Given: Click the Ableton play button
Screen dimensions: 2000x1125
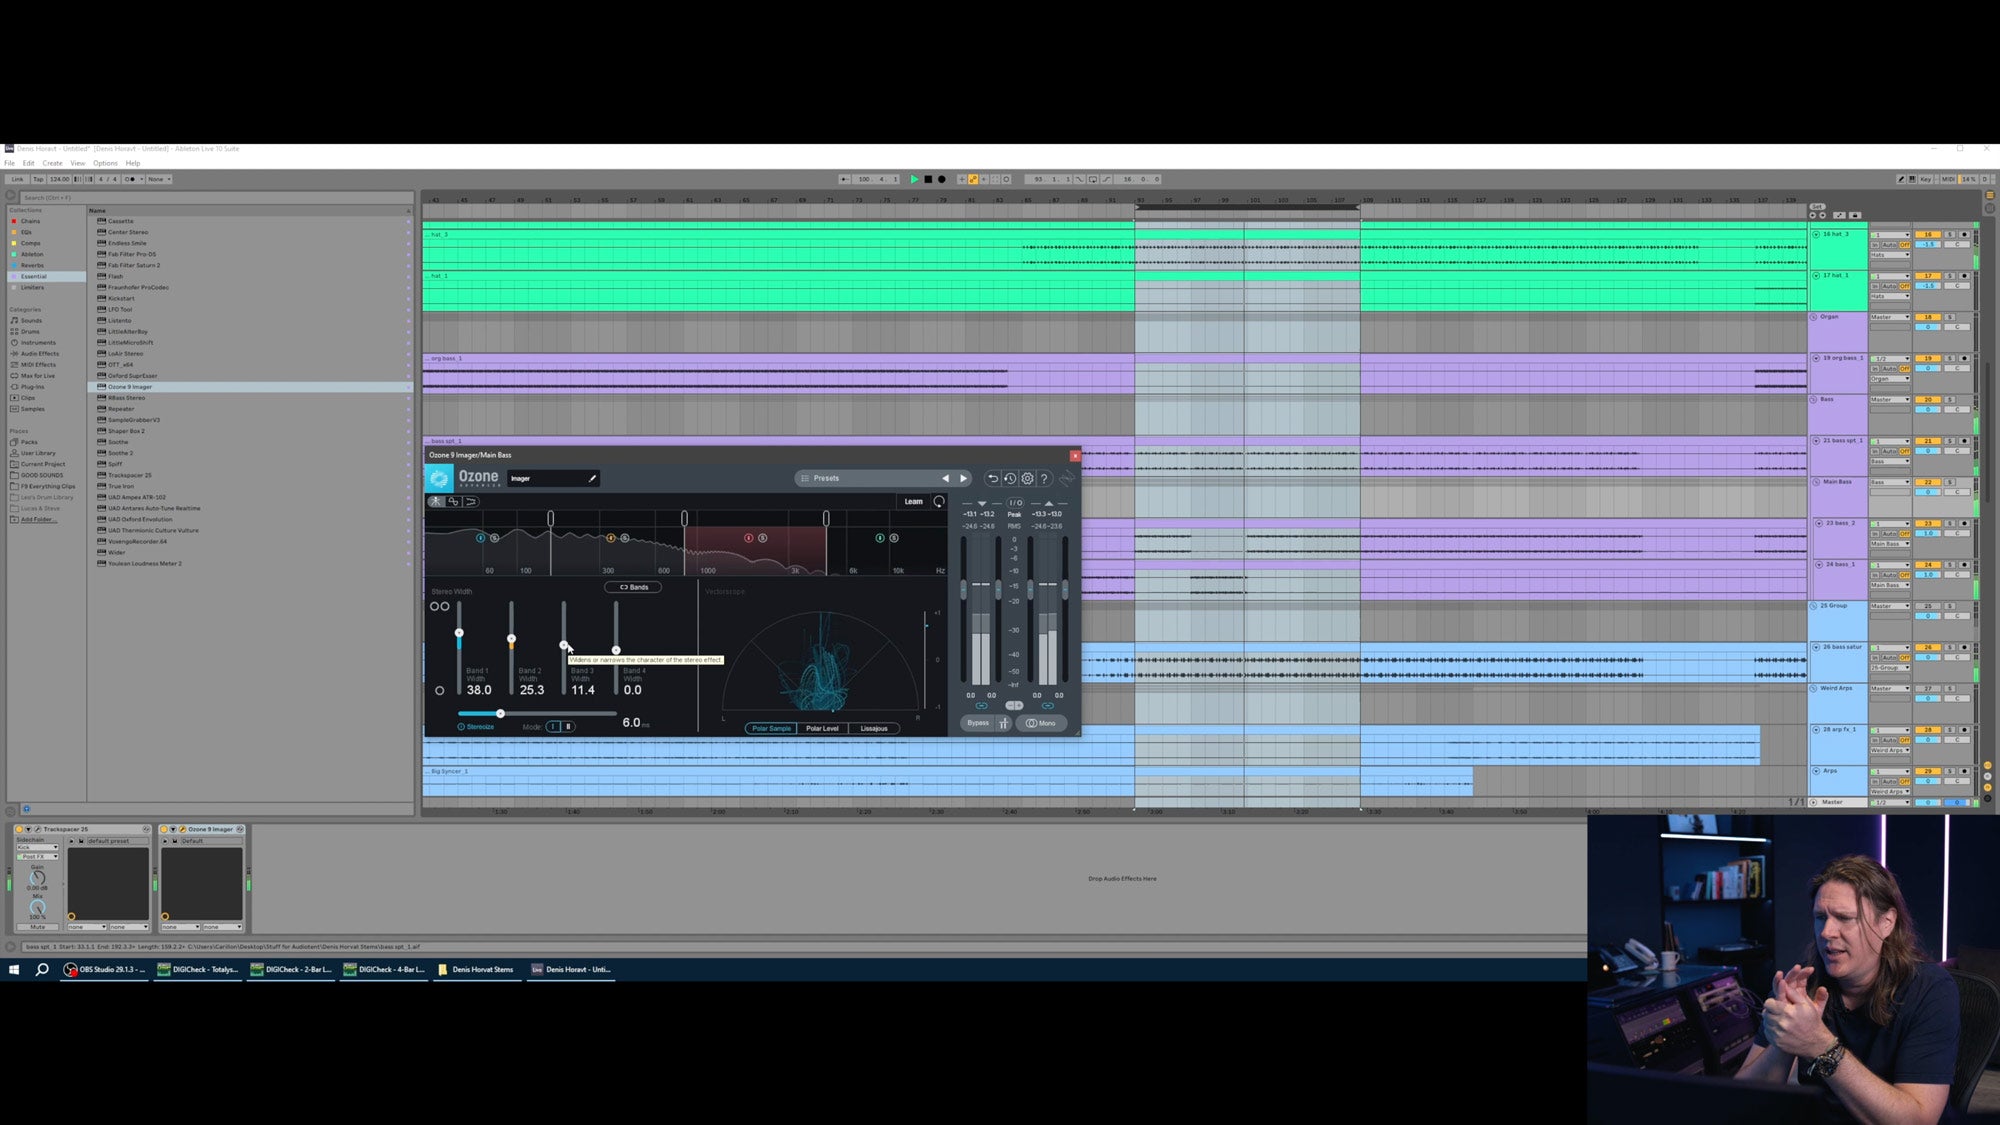Looking at the screenshot, I should (x=914, y=179).
